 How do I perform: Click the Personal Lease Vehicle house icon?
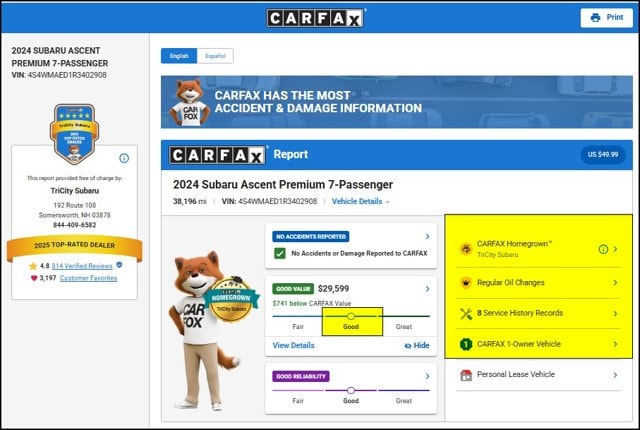(466, 375)
